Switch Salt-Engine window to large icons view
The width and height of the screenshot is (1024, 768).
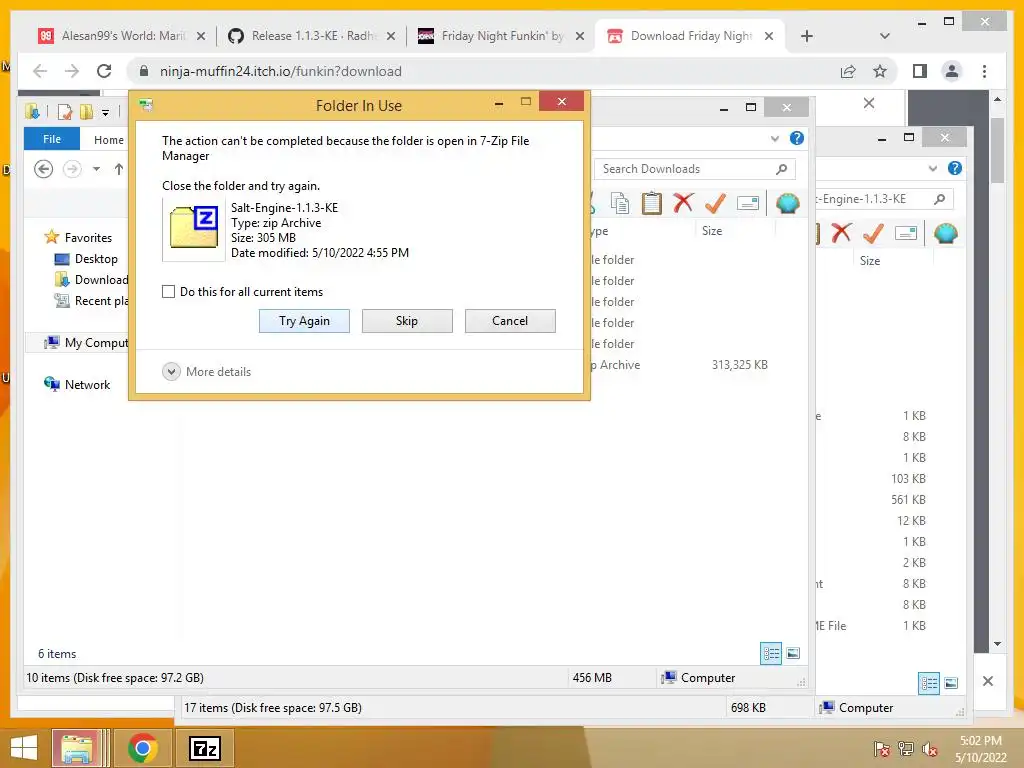pyautogui.click(x=951, y=683)
